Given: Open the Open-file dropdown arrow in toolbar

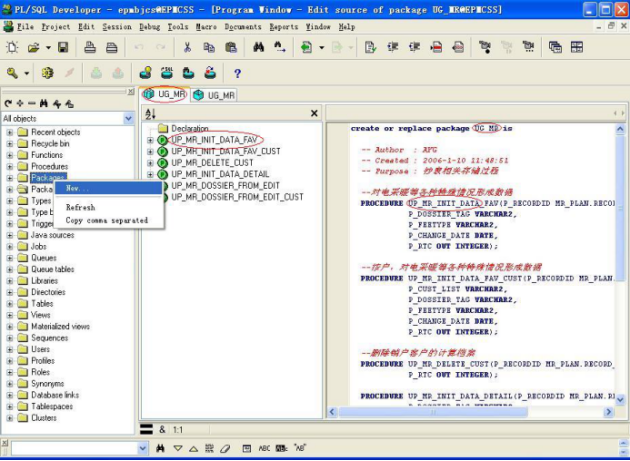Looking at the screenshot, I should coord(48,47).
